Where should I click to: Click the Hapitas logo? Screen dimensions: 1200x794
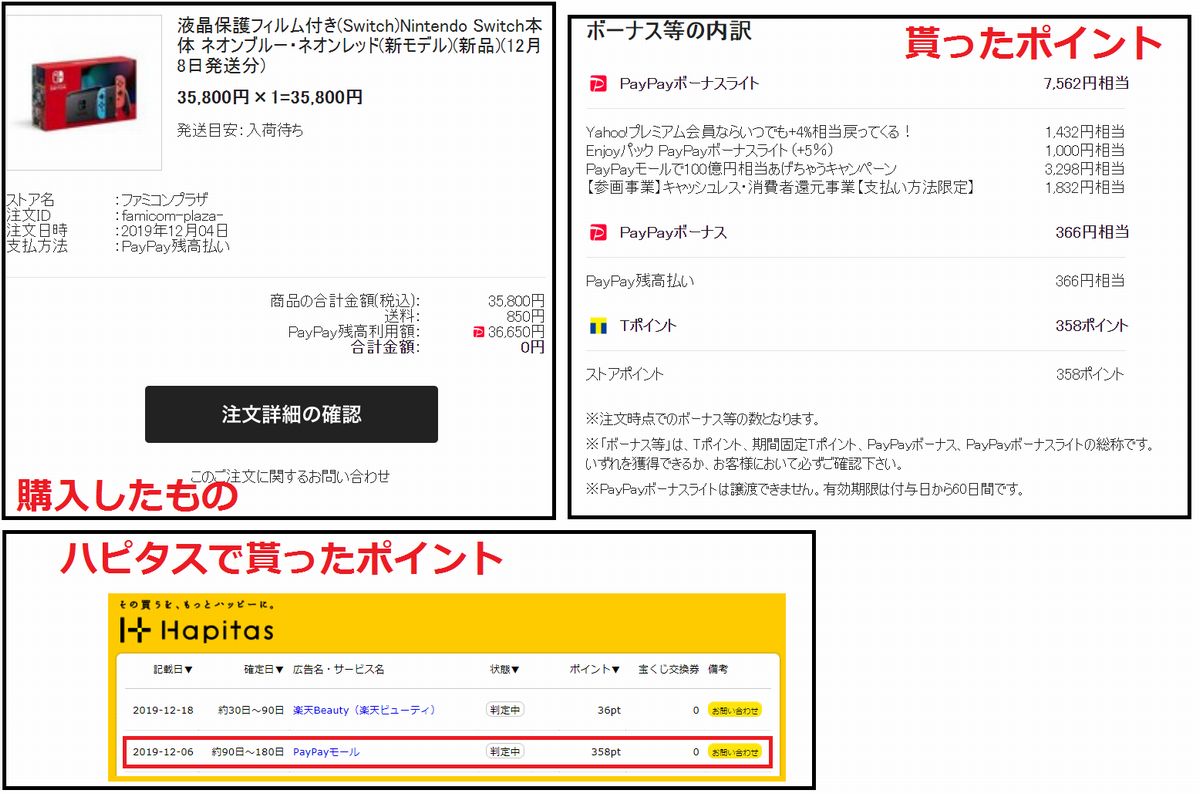pos(196,631)
